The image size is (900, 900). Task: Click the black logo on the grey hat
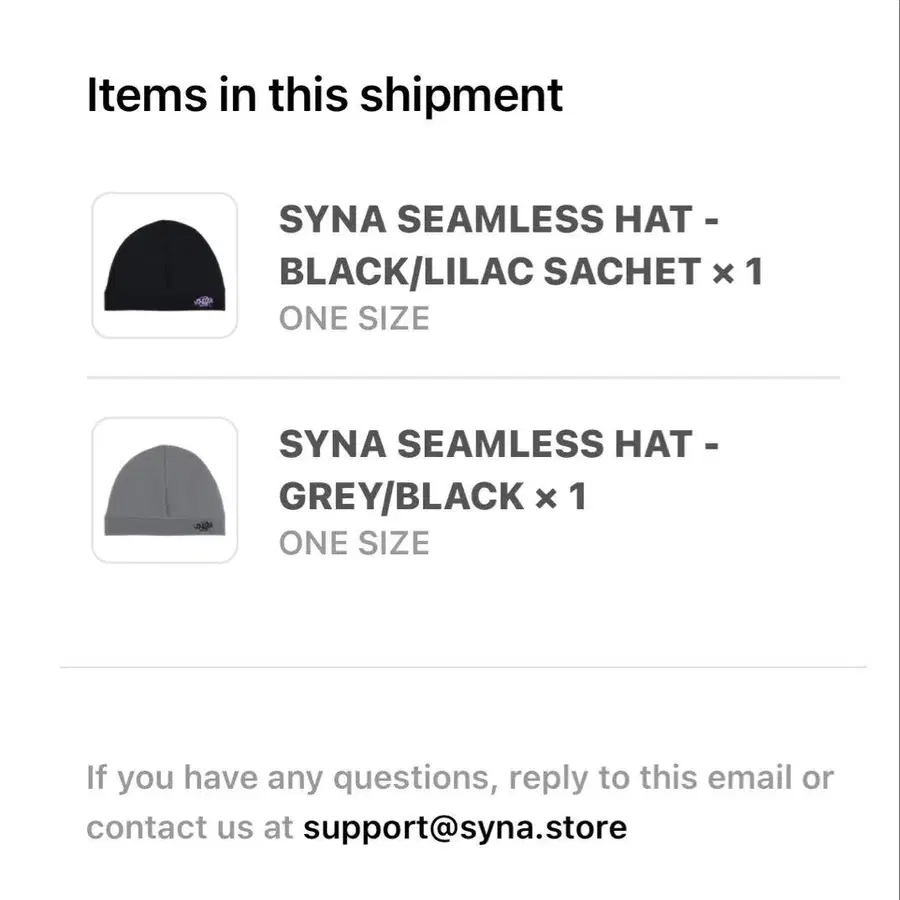(204, 526)
